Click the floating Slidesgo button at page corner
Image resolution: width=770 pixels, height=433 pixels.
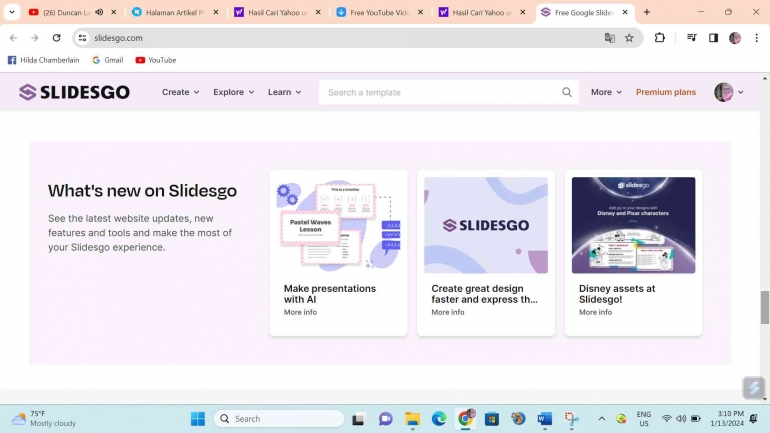tap(753, 388)
